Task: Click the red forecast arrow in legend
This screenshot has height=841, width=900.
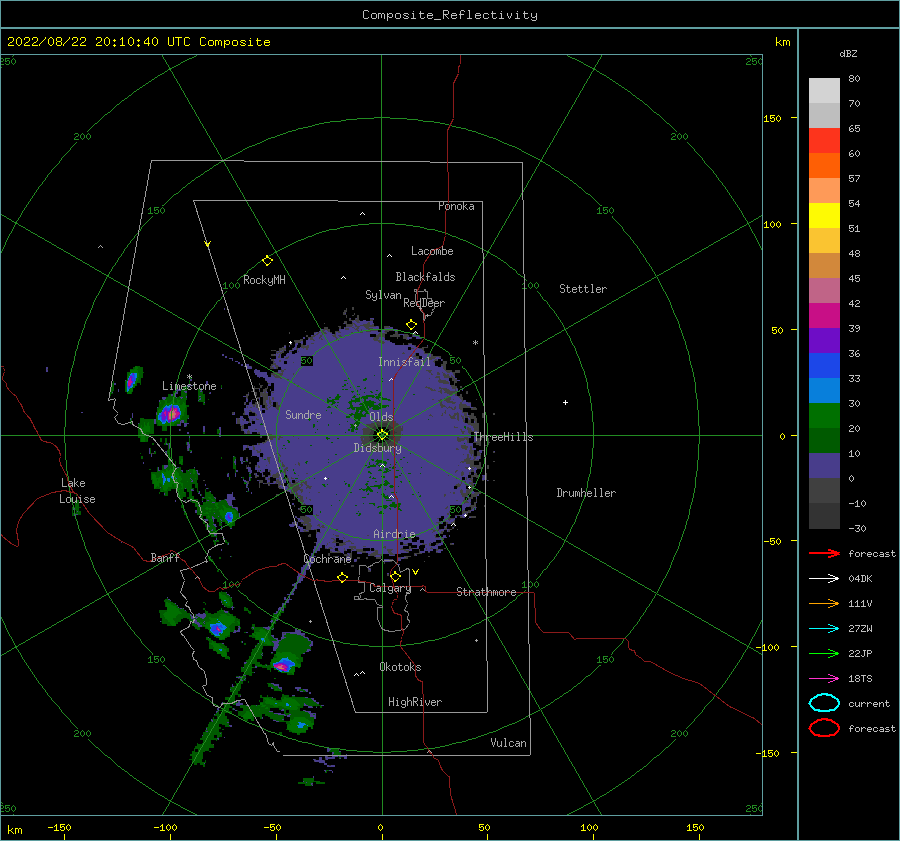Action: 824,553
